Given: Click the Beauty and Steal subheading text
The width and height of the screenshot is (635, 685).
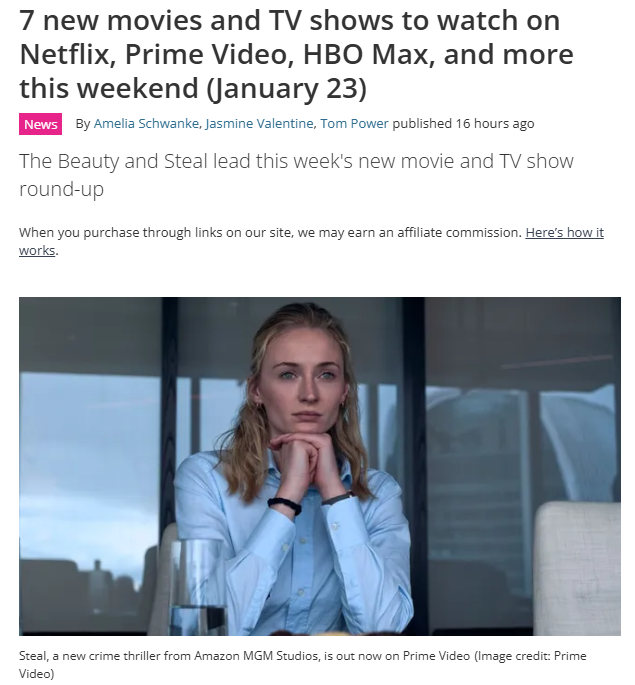Looking at the screenshot, I should 296,175.
